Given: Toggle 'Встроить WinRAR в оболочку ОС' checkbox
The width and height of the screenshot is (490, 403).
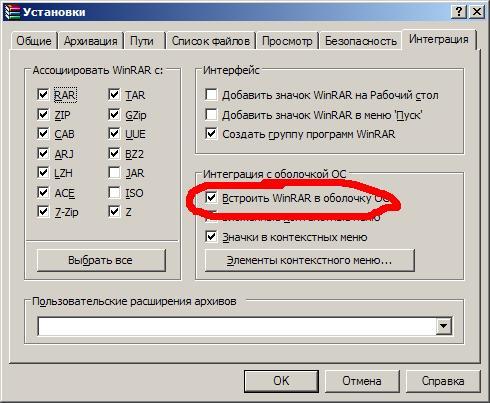Looking at the screenshot, I should point(211,198).
